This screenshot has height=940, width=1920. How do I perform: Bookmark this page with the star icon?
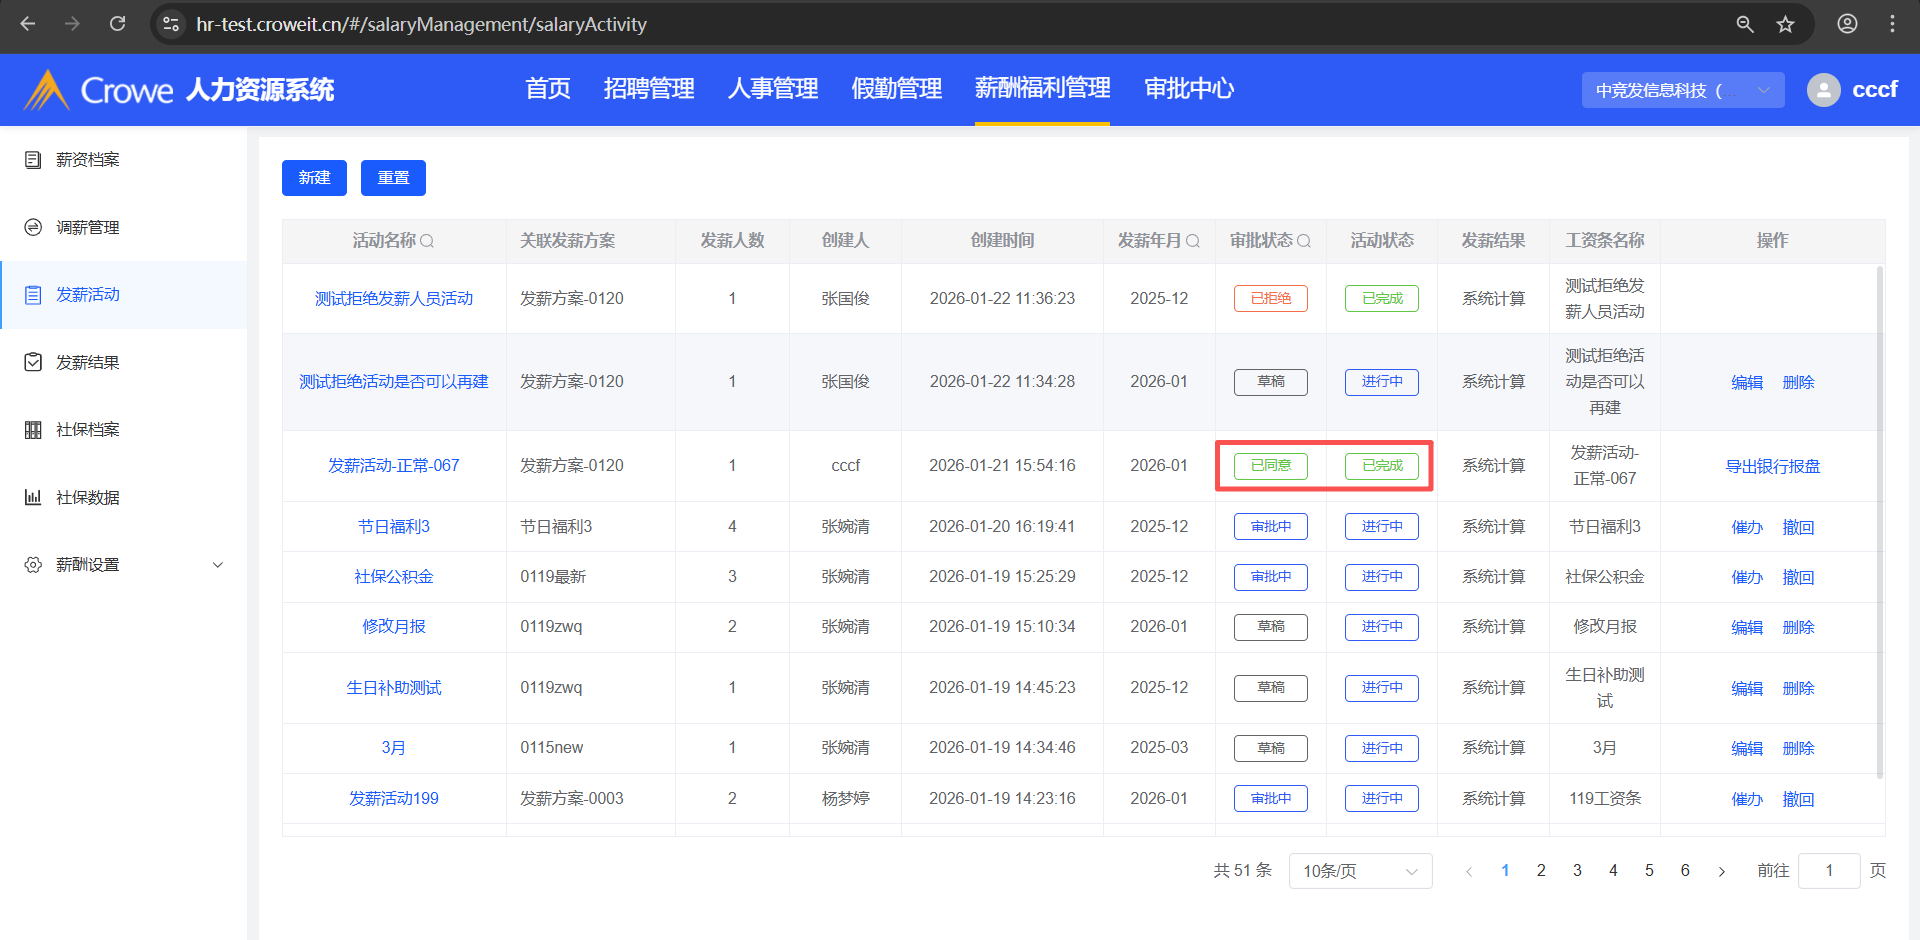coord(1785,24)
